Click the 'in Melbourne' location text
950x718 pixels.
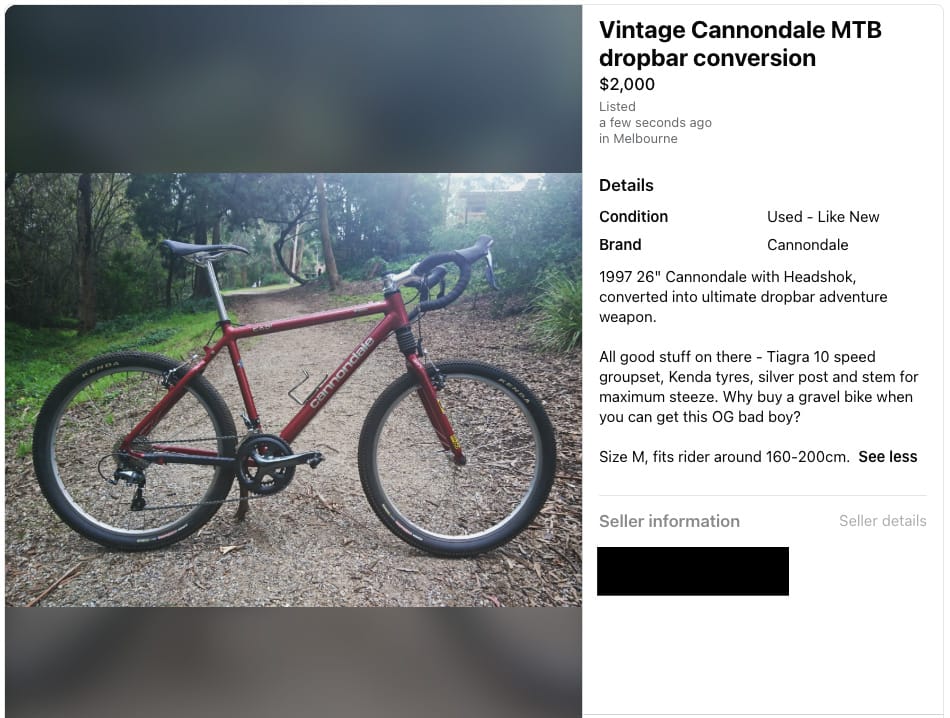click(638, 139)
